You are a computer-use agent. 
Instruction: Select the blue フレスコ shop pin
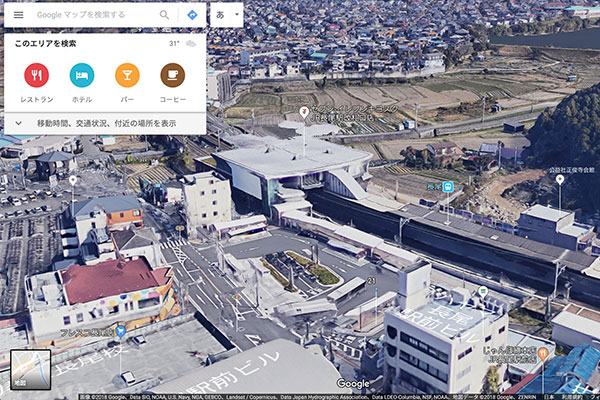click(120, 330)
